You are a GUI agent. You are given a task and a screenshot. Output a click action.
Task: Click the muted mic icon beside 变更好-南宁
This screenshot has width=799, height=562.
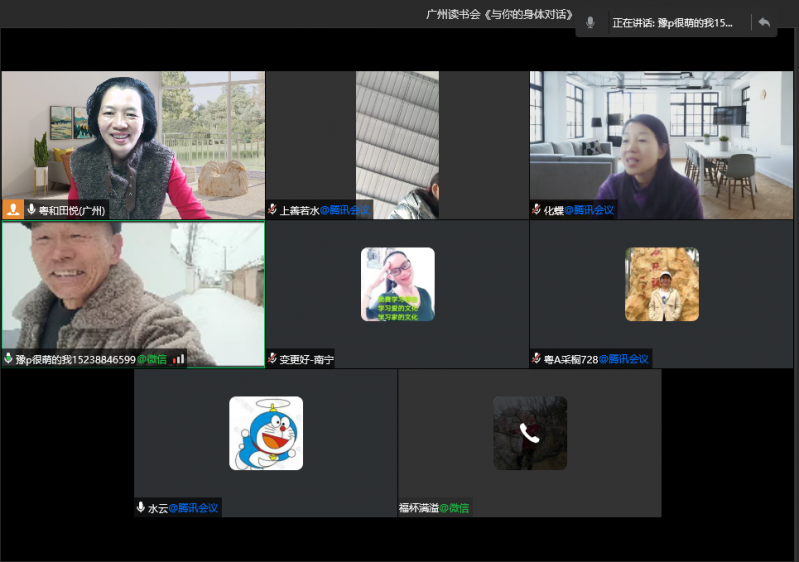(272, 359)
